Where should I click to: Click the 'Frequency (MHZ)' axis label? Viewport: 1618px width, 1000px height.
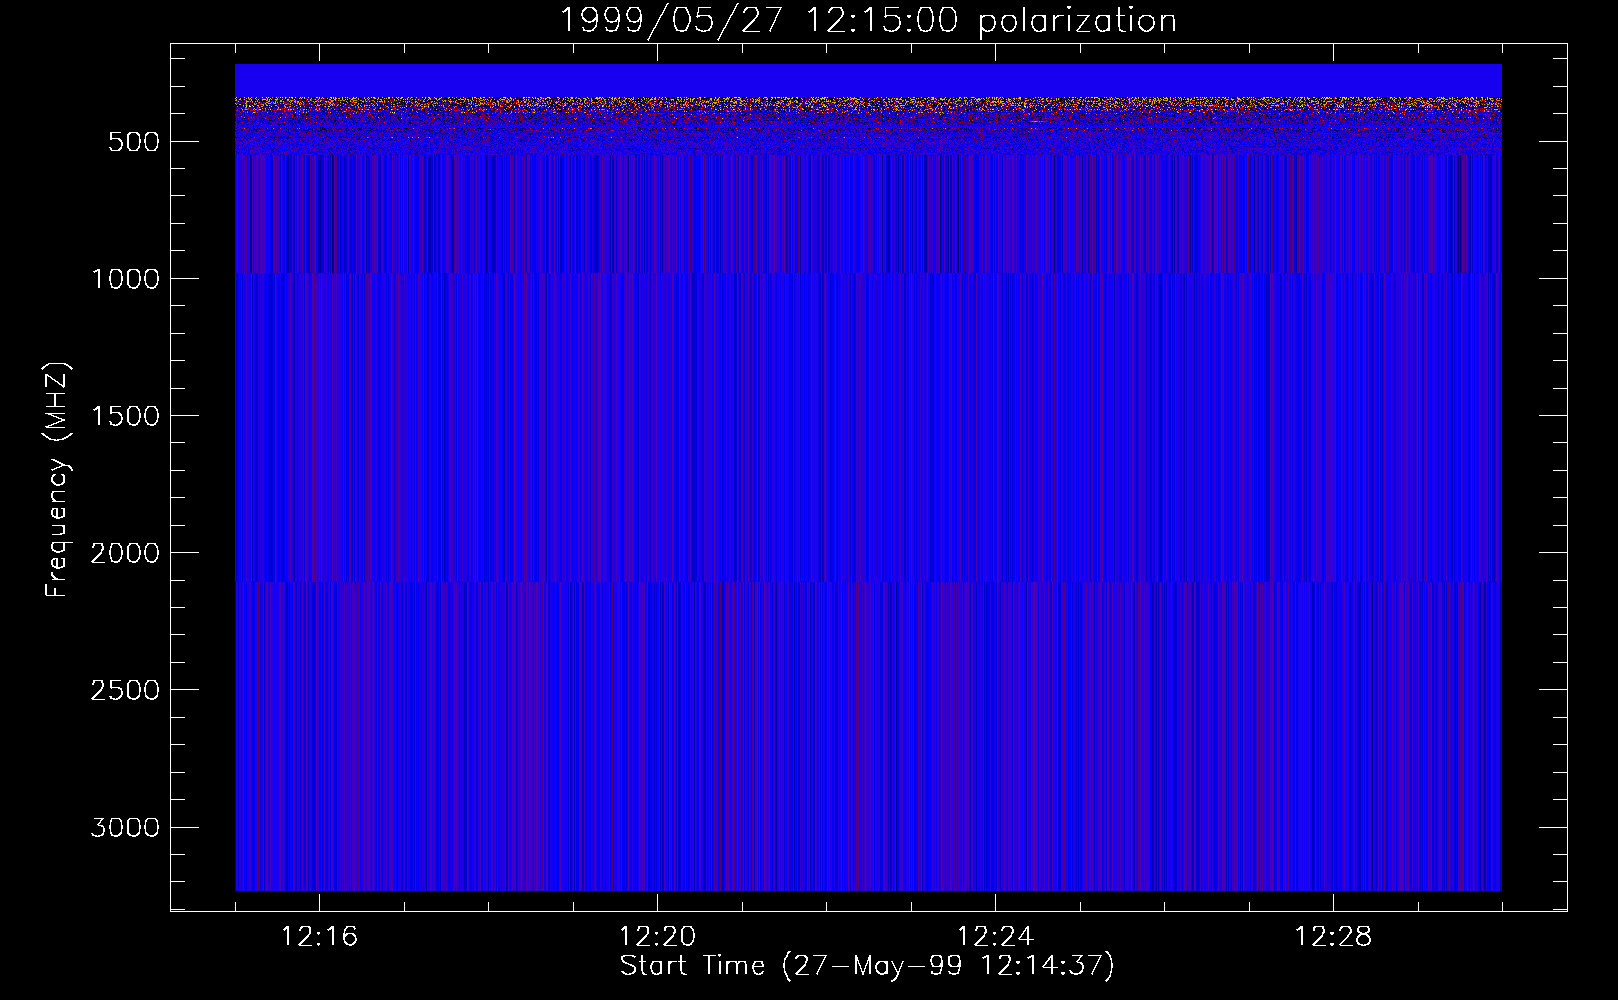[x=57, y=480]
